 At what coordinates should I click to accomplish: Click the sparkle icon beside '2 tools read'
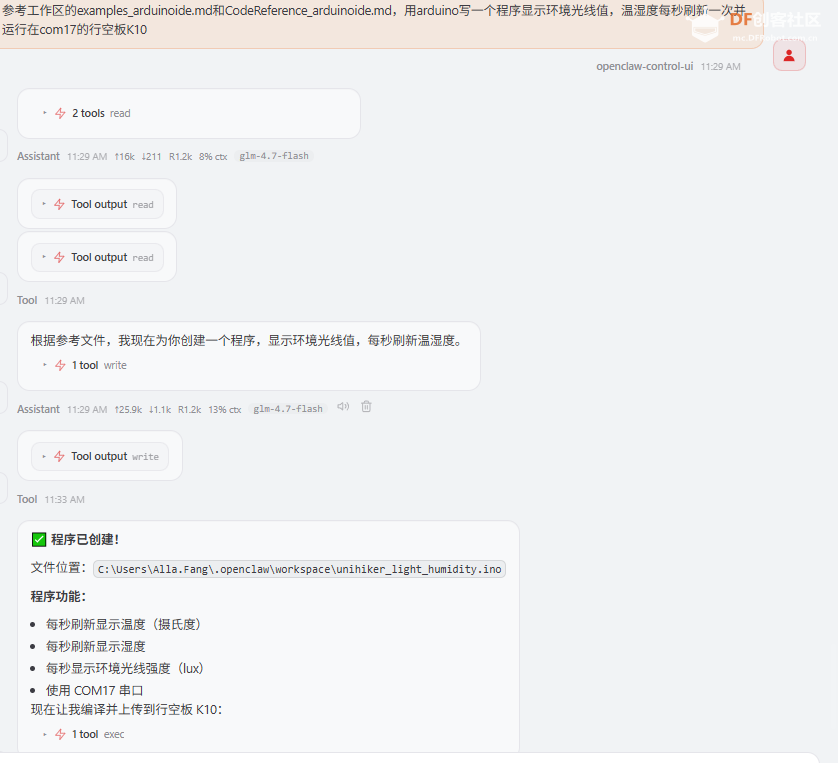(62, 113)
